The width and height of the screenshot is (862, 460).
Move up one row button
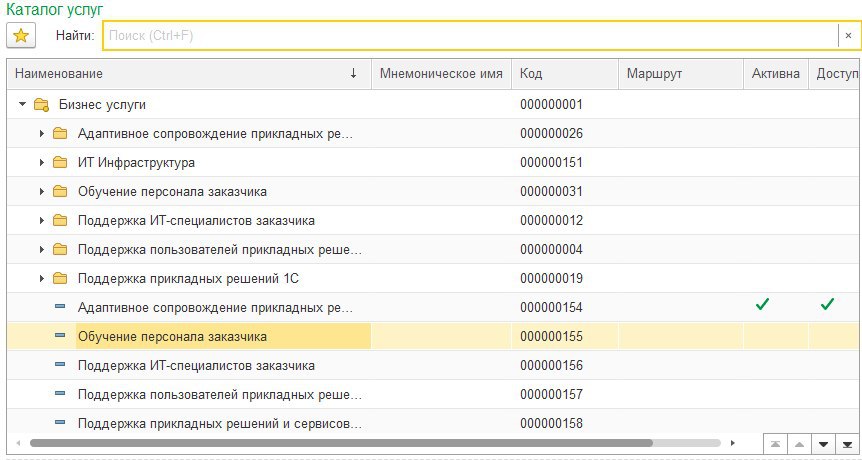click(799, 444)
